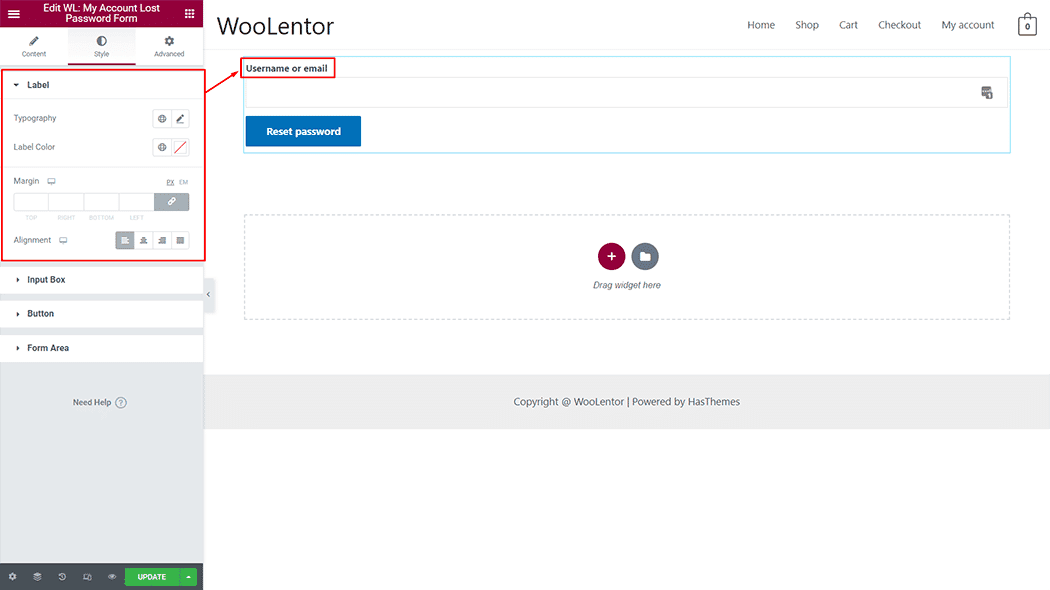This screenshot has width=1050, height=590.
Task: Switch to Responsive Mode in footer
Action: click(x=87, y=577)
